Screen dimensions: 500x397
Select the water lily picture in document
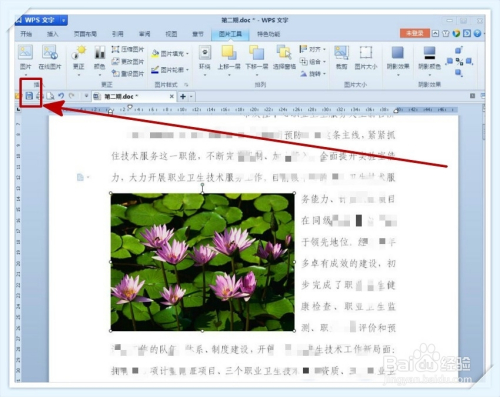coord(202,262)
